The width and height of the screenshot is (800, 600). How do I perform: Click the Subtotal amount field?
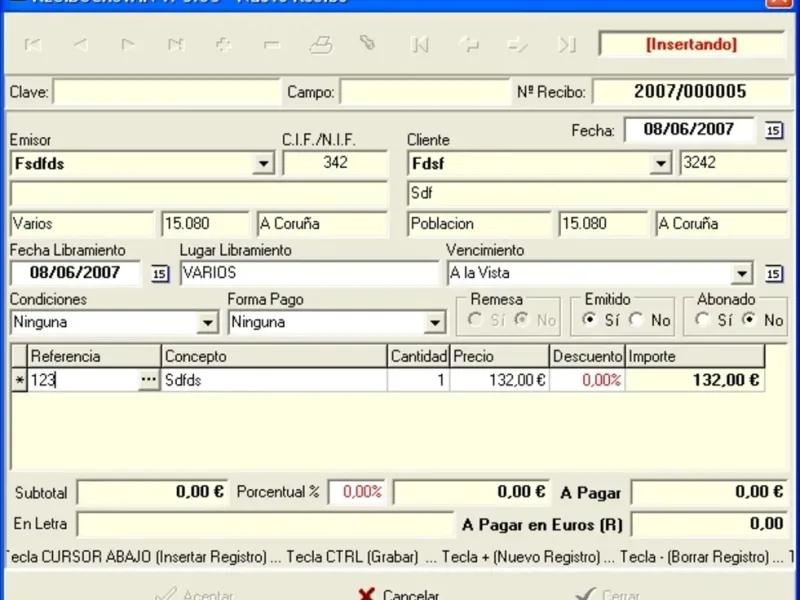tap(152, 492)
